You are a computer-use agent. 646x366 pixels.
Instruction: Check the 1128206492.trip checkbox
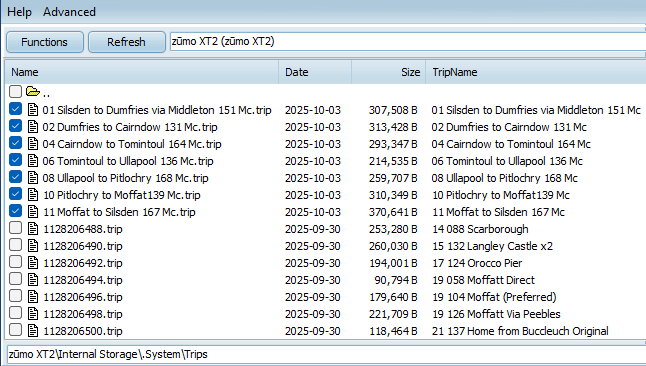(x=15, y=261)
